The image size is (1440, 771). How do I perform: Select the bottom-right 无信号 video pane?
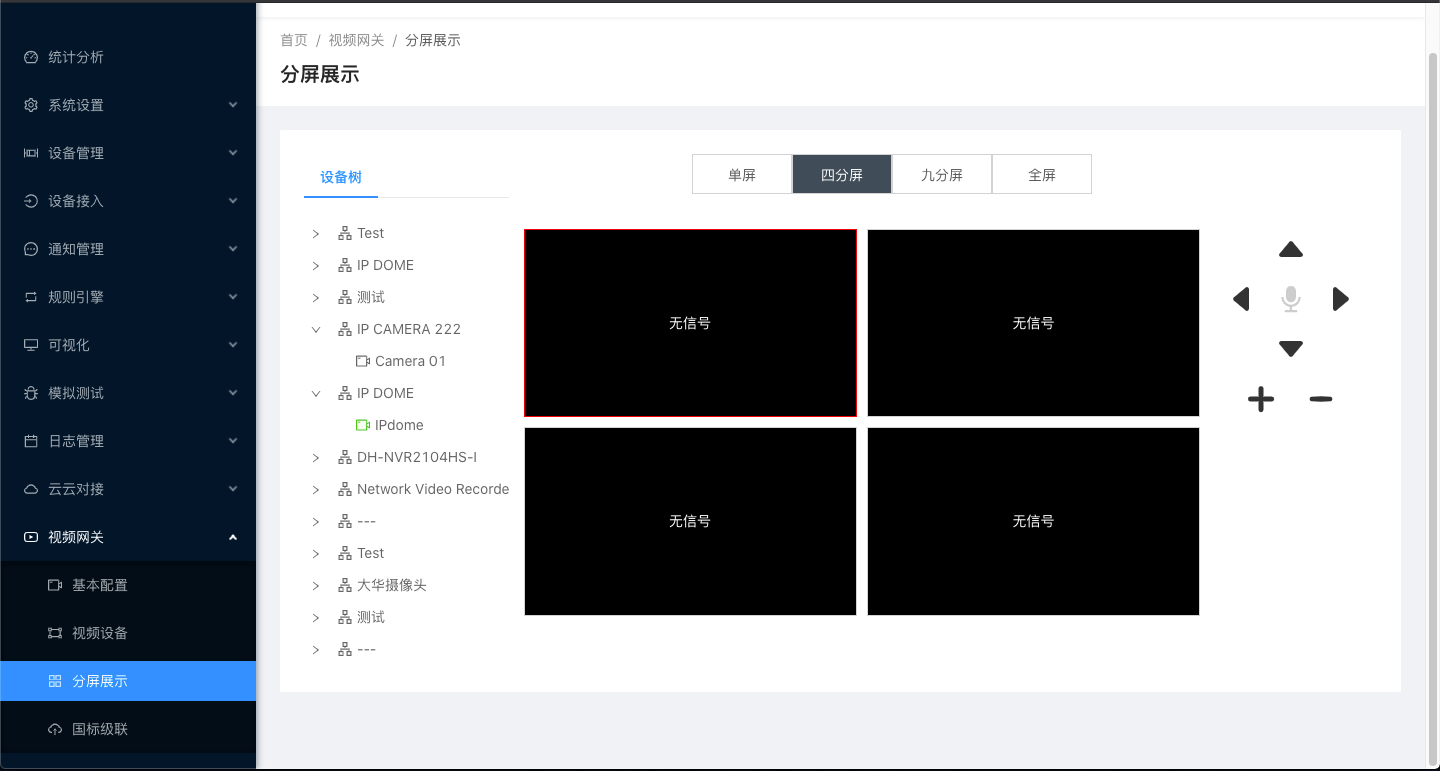click(1033, 521)
